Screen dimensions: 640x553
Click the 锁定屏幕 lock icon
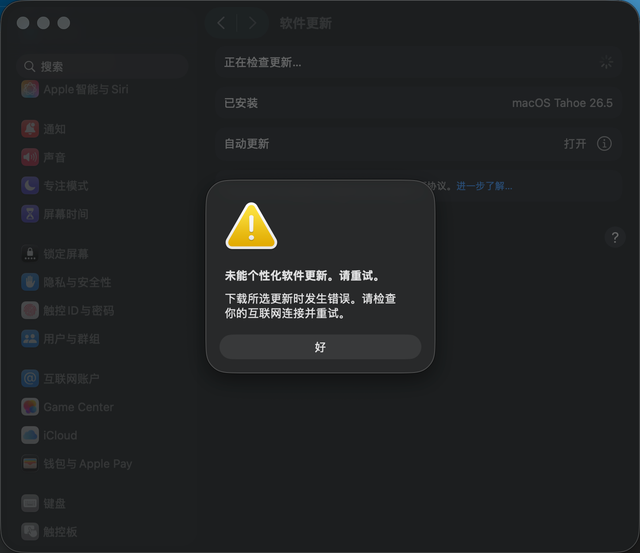click(x=30, y=254)
